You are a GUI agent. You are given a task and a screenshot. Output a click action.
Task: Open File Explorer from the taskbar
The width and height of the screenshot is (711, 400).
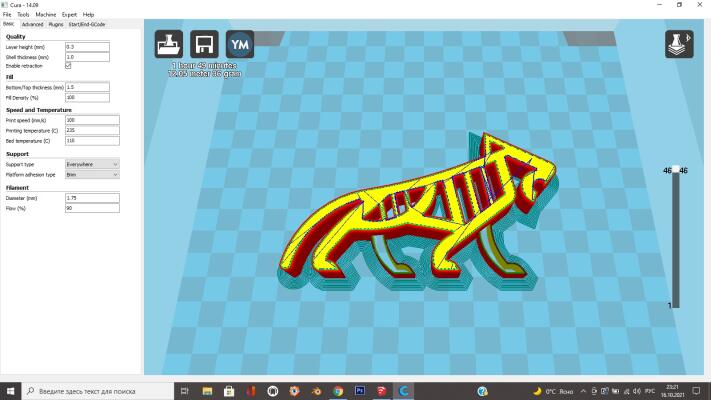pos(207,391)
